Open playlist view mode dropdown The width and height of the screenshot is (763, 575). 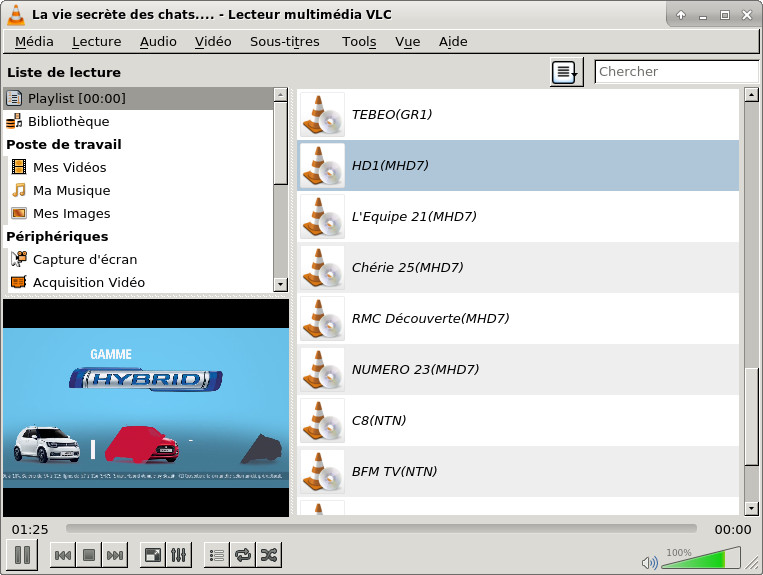click(x=566, y=72)
